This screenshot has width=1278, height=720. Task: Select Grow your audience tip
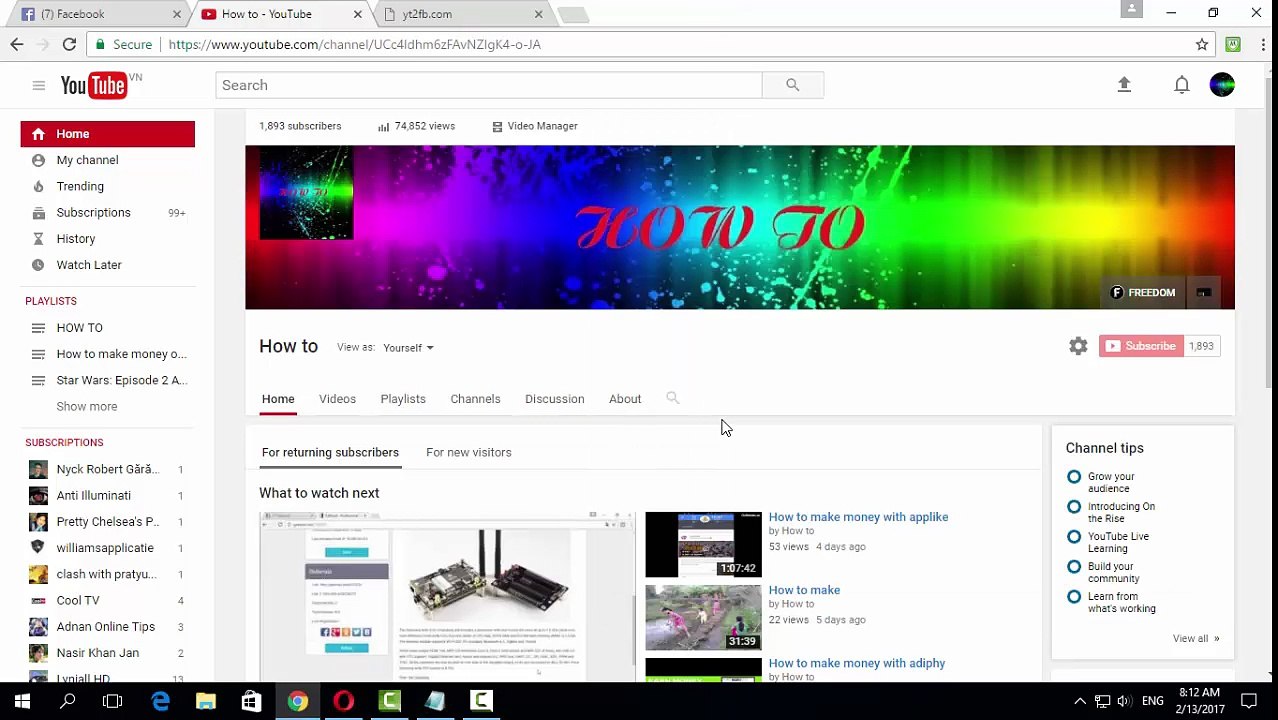point(1110,482)
